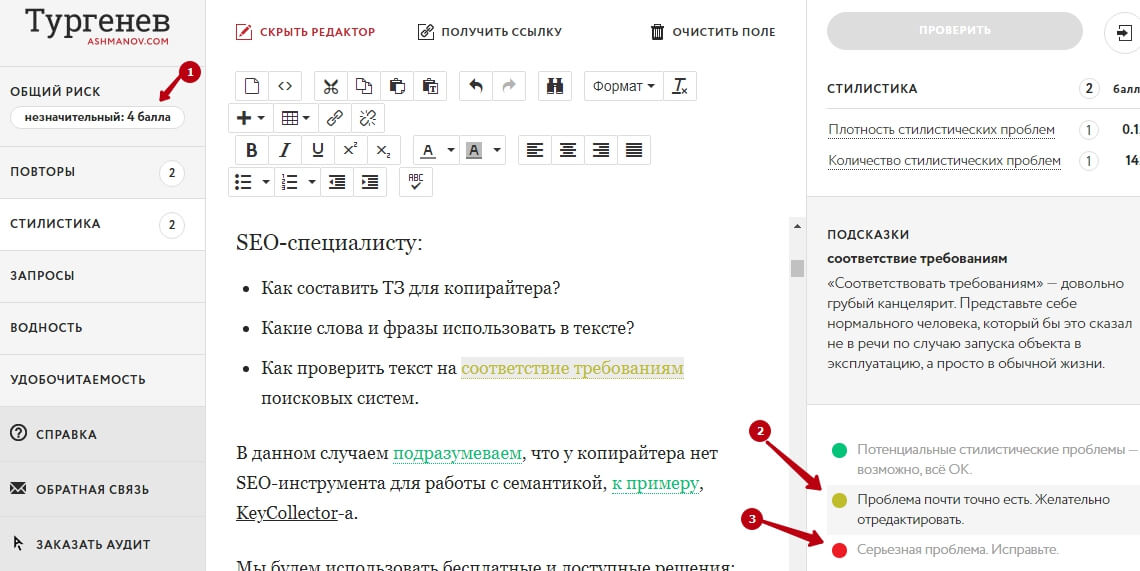Toggle italic formatting

point(285,150)
